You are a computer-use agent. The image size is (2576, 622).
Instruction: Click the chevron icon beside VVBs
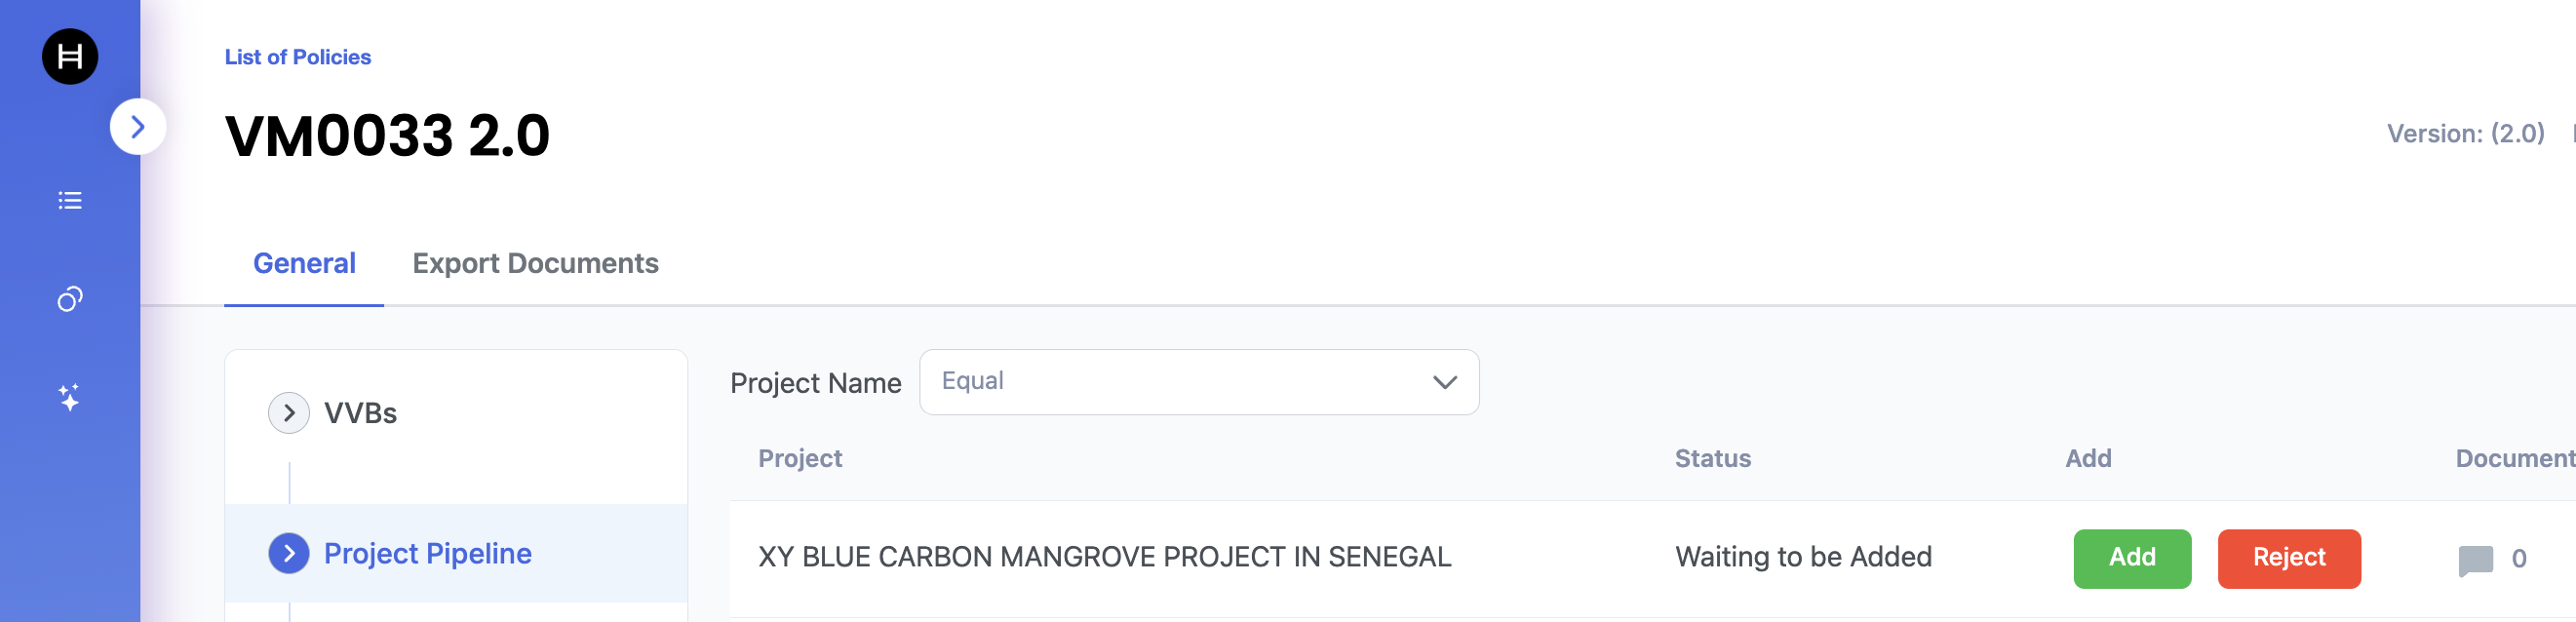point(289,413)
